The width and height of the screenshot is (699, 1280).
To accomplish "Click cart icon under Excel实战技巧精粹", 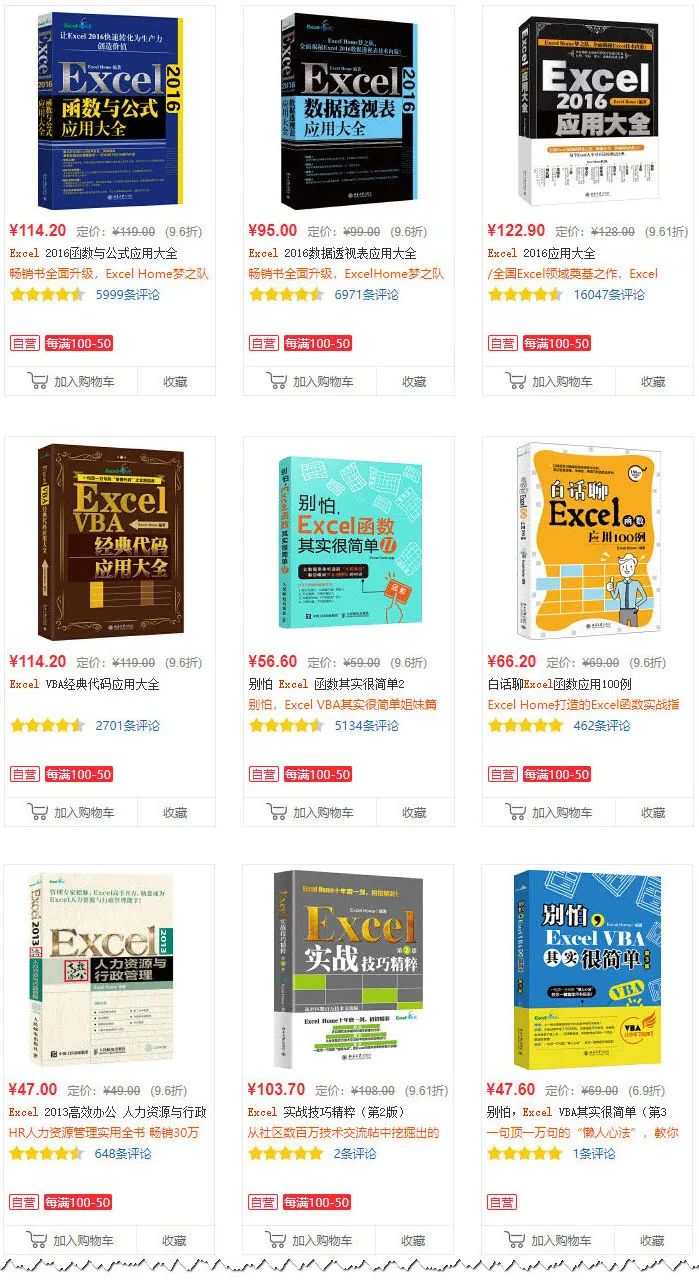I will pos(277,1240).
